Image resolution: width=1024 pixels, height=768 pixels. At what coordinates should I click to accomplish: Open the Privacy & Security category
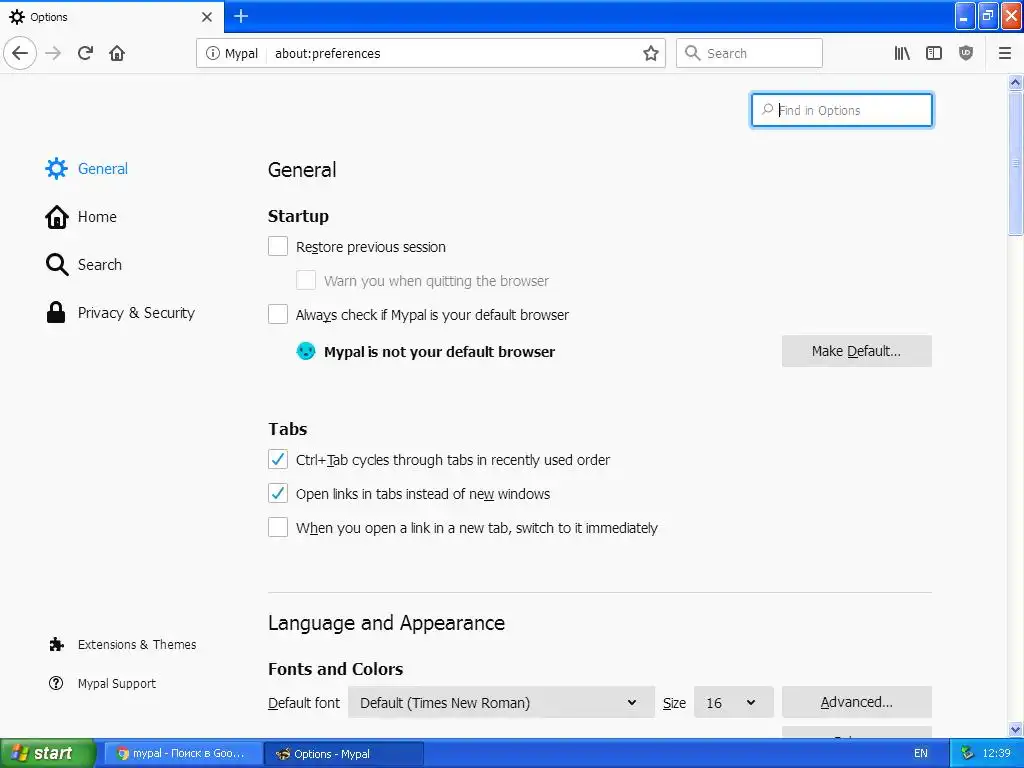[x=136, y=313]
